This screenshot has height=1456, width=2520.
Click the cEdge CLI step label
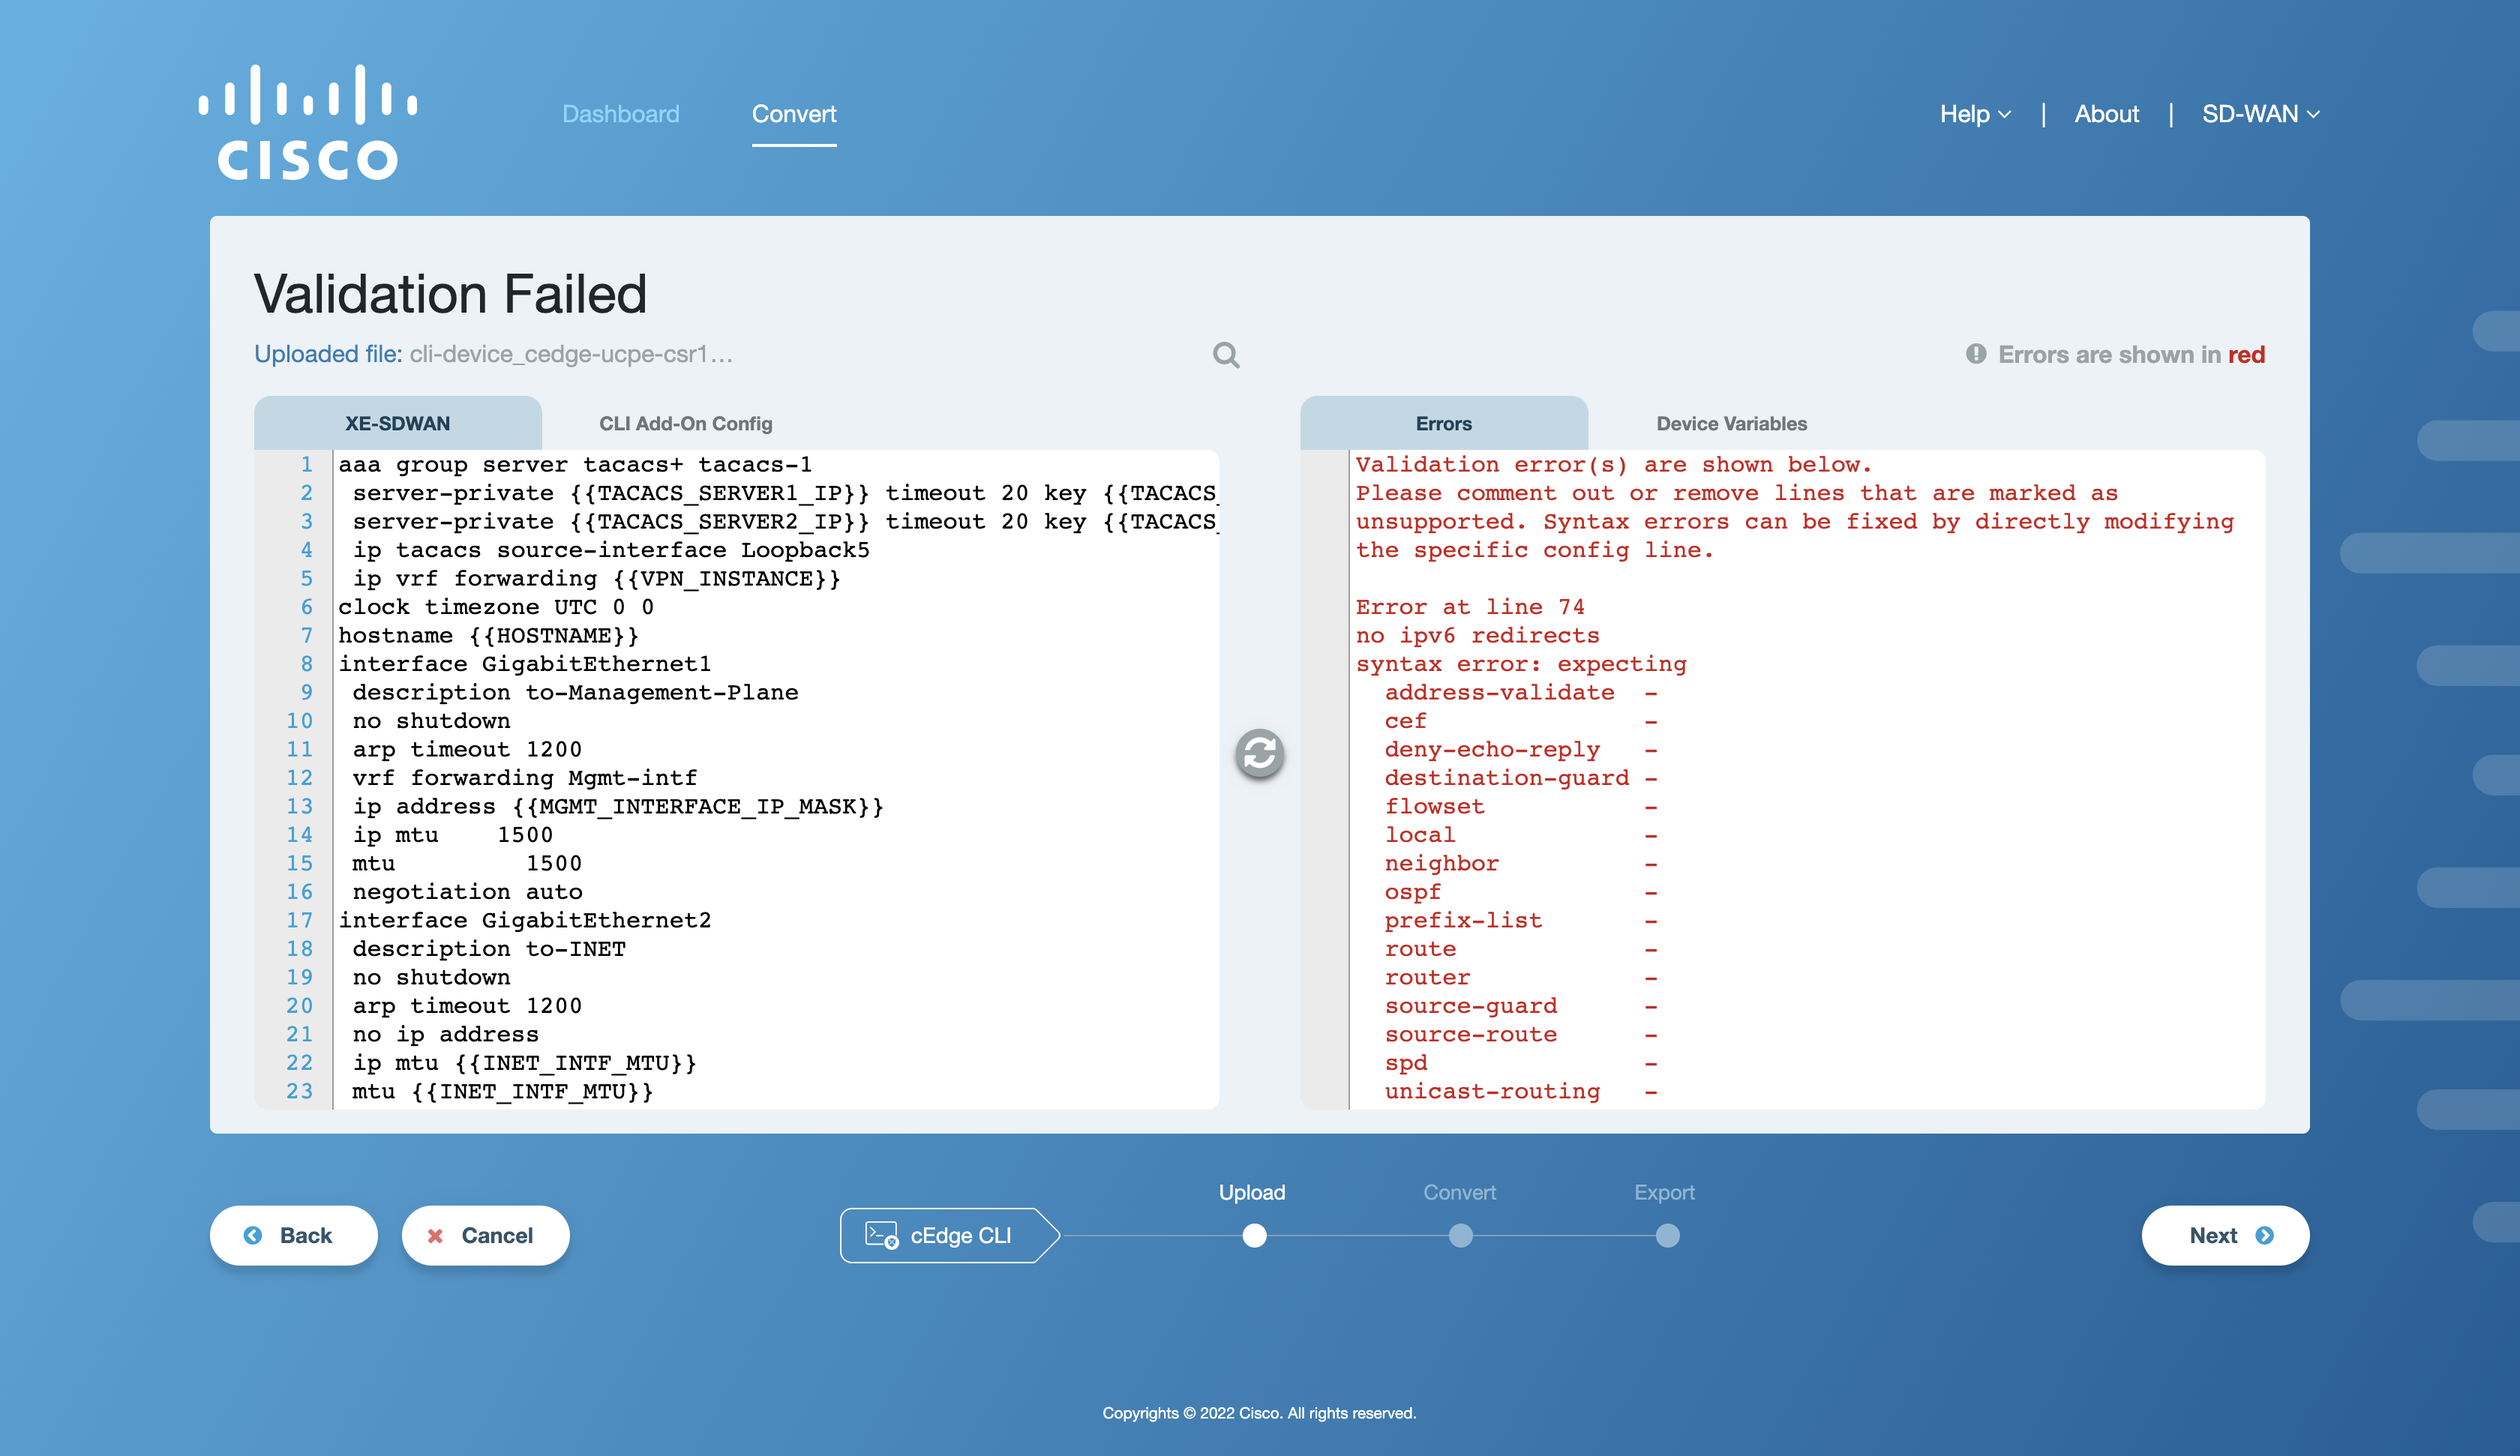[x=961, y=1236]
